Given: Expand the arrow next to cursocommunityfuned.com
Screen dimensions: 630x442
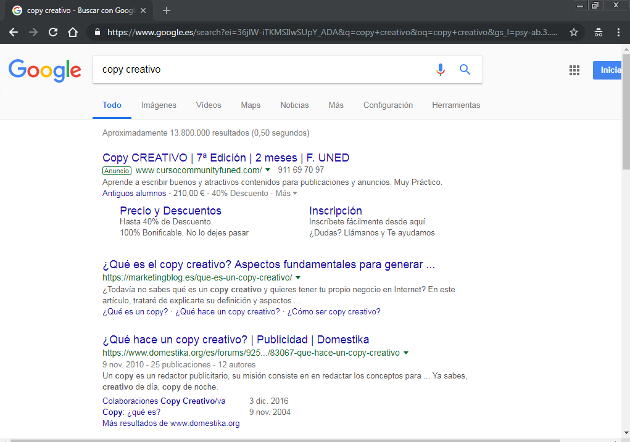Looking at the screenshot, I should pos(268,170).
